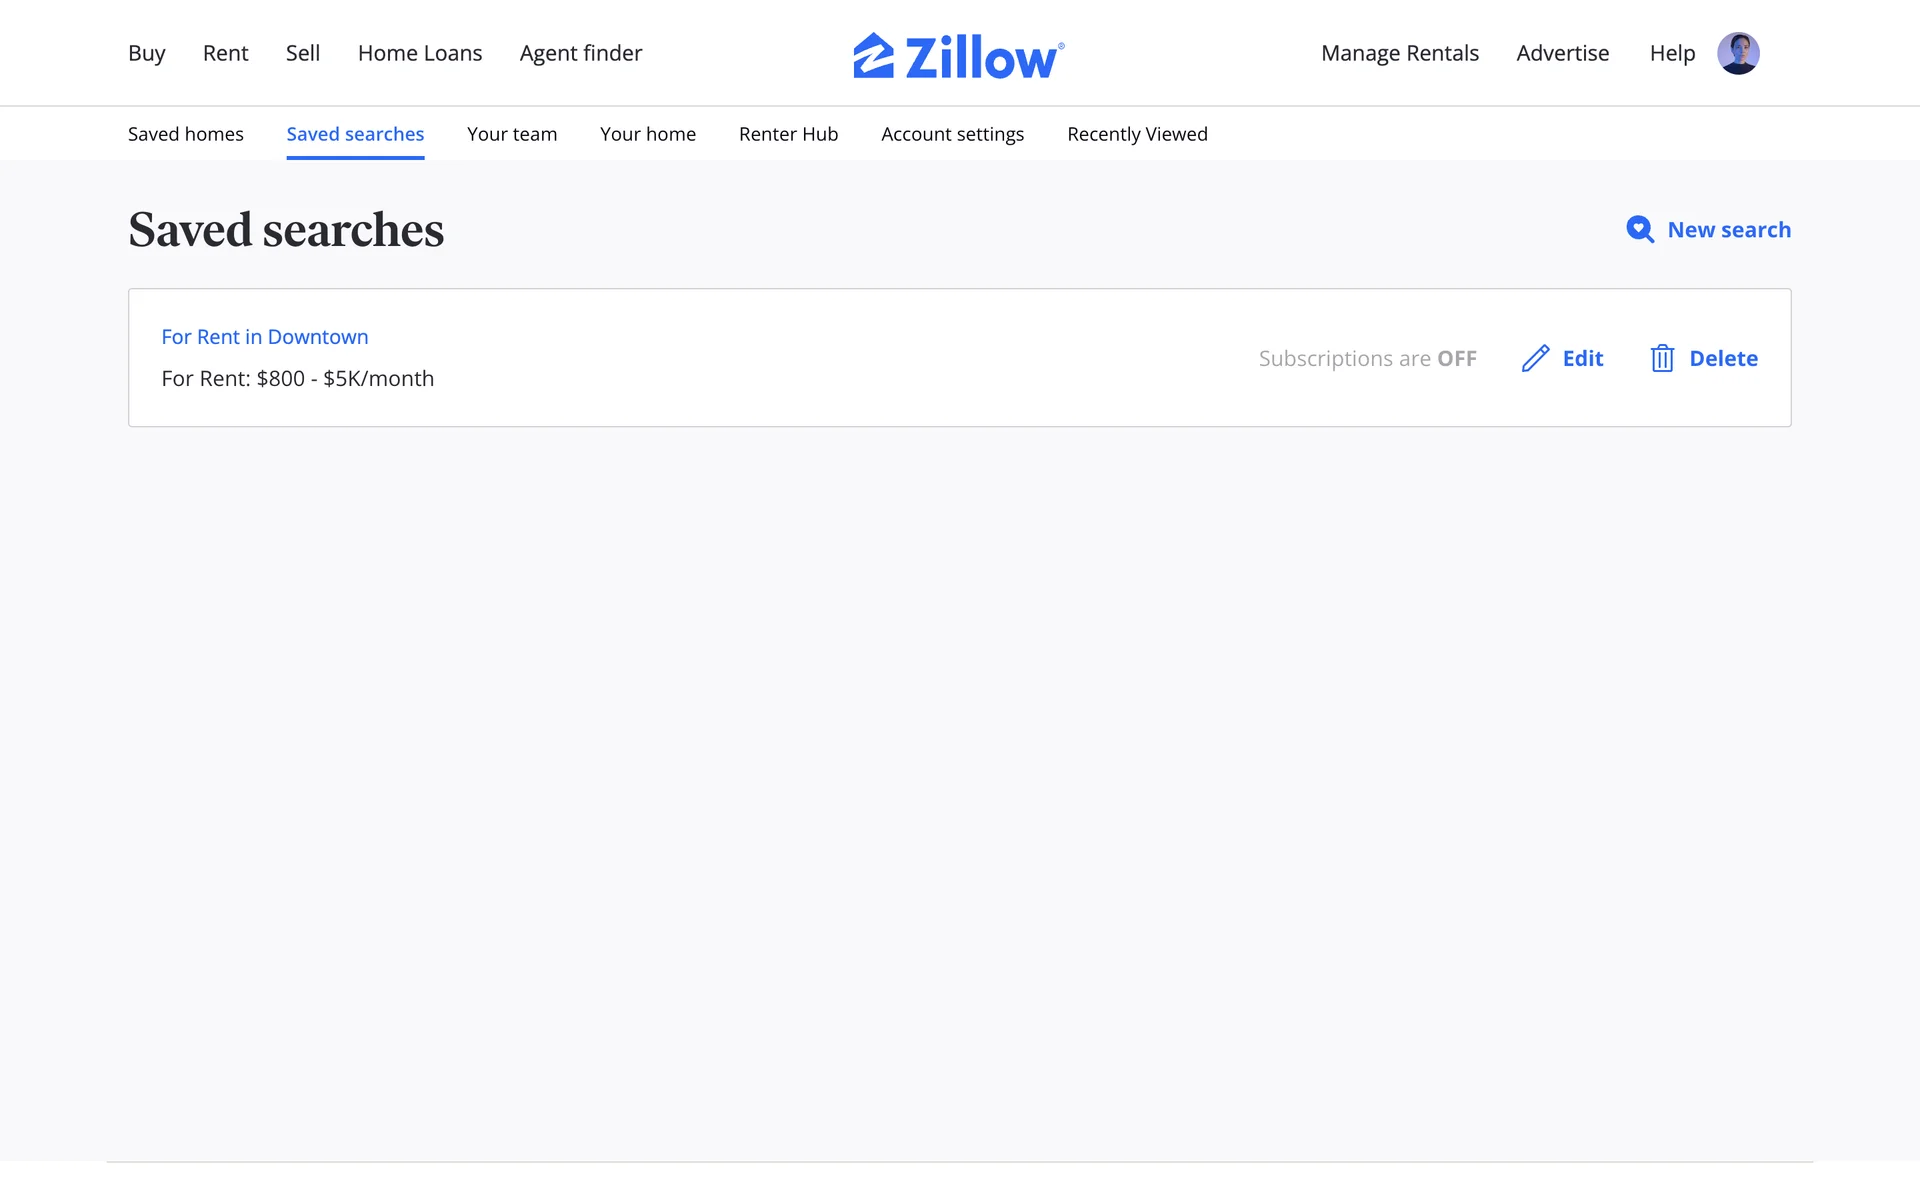
Task: Open the Advertise link
Action: [1562, 53]
